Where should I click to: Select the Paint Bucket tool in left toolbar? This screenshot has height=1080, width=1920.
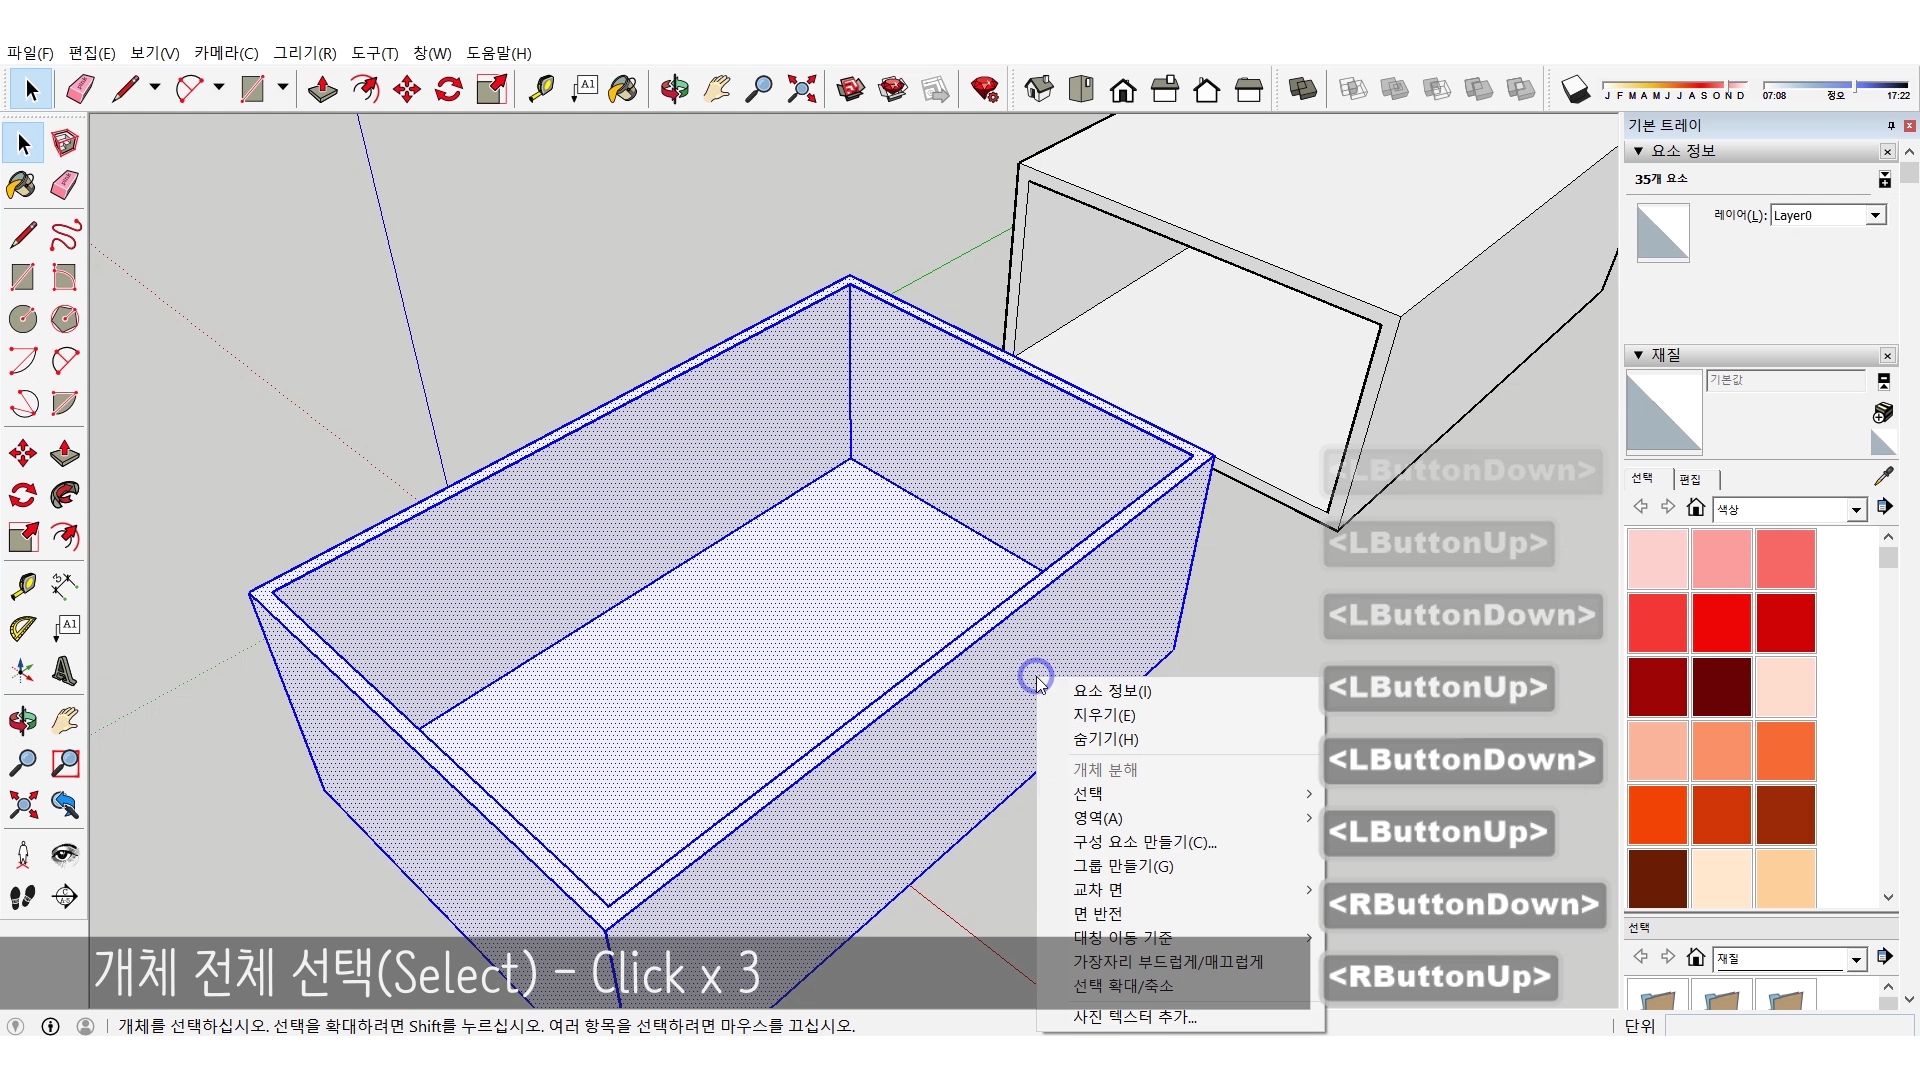tap(21, 185)
